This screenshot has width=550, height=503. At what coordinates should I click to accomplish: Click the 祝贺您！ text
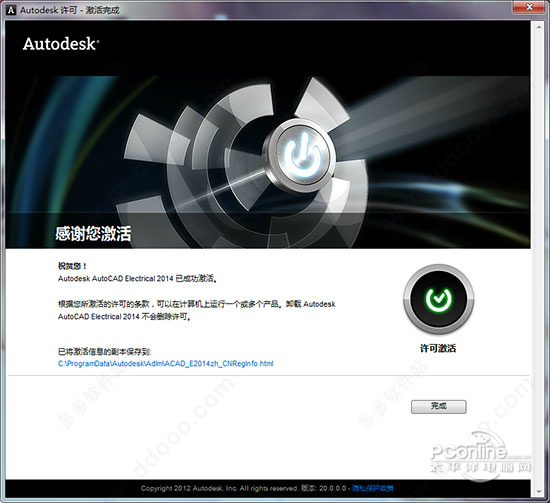click(72, 266)
